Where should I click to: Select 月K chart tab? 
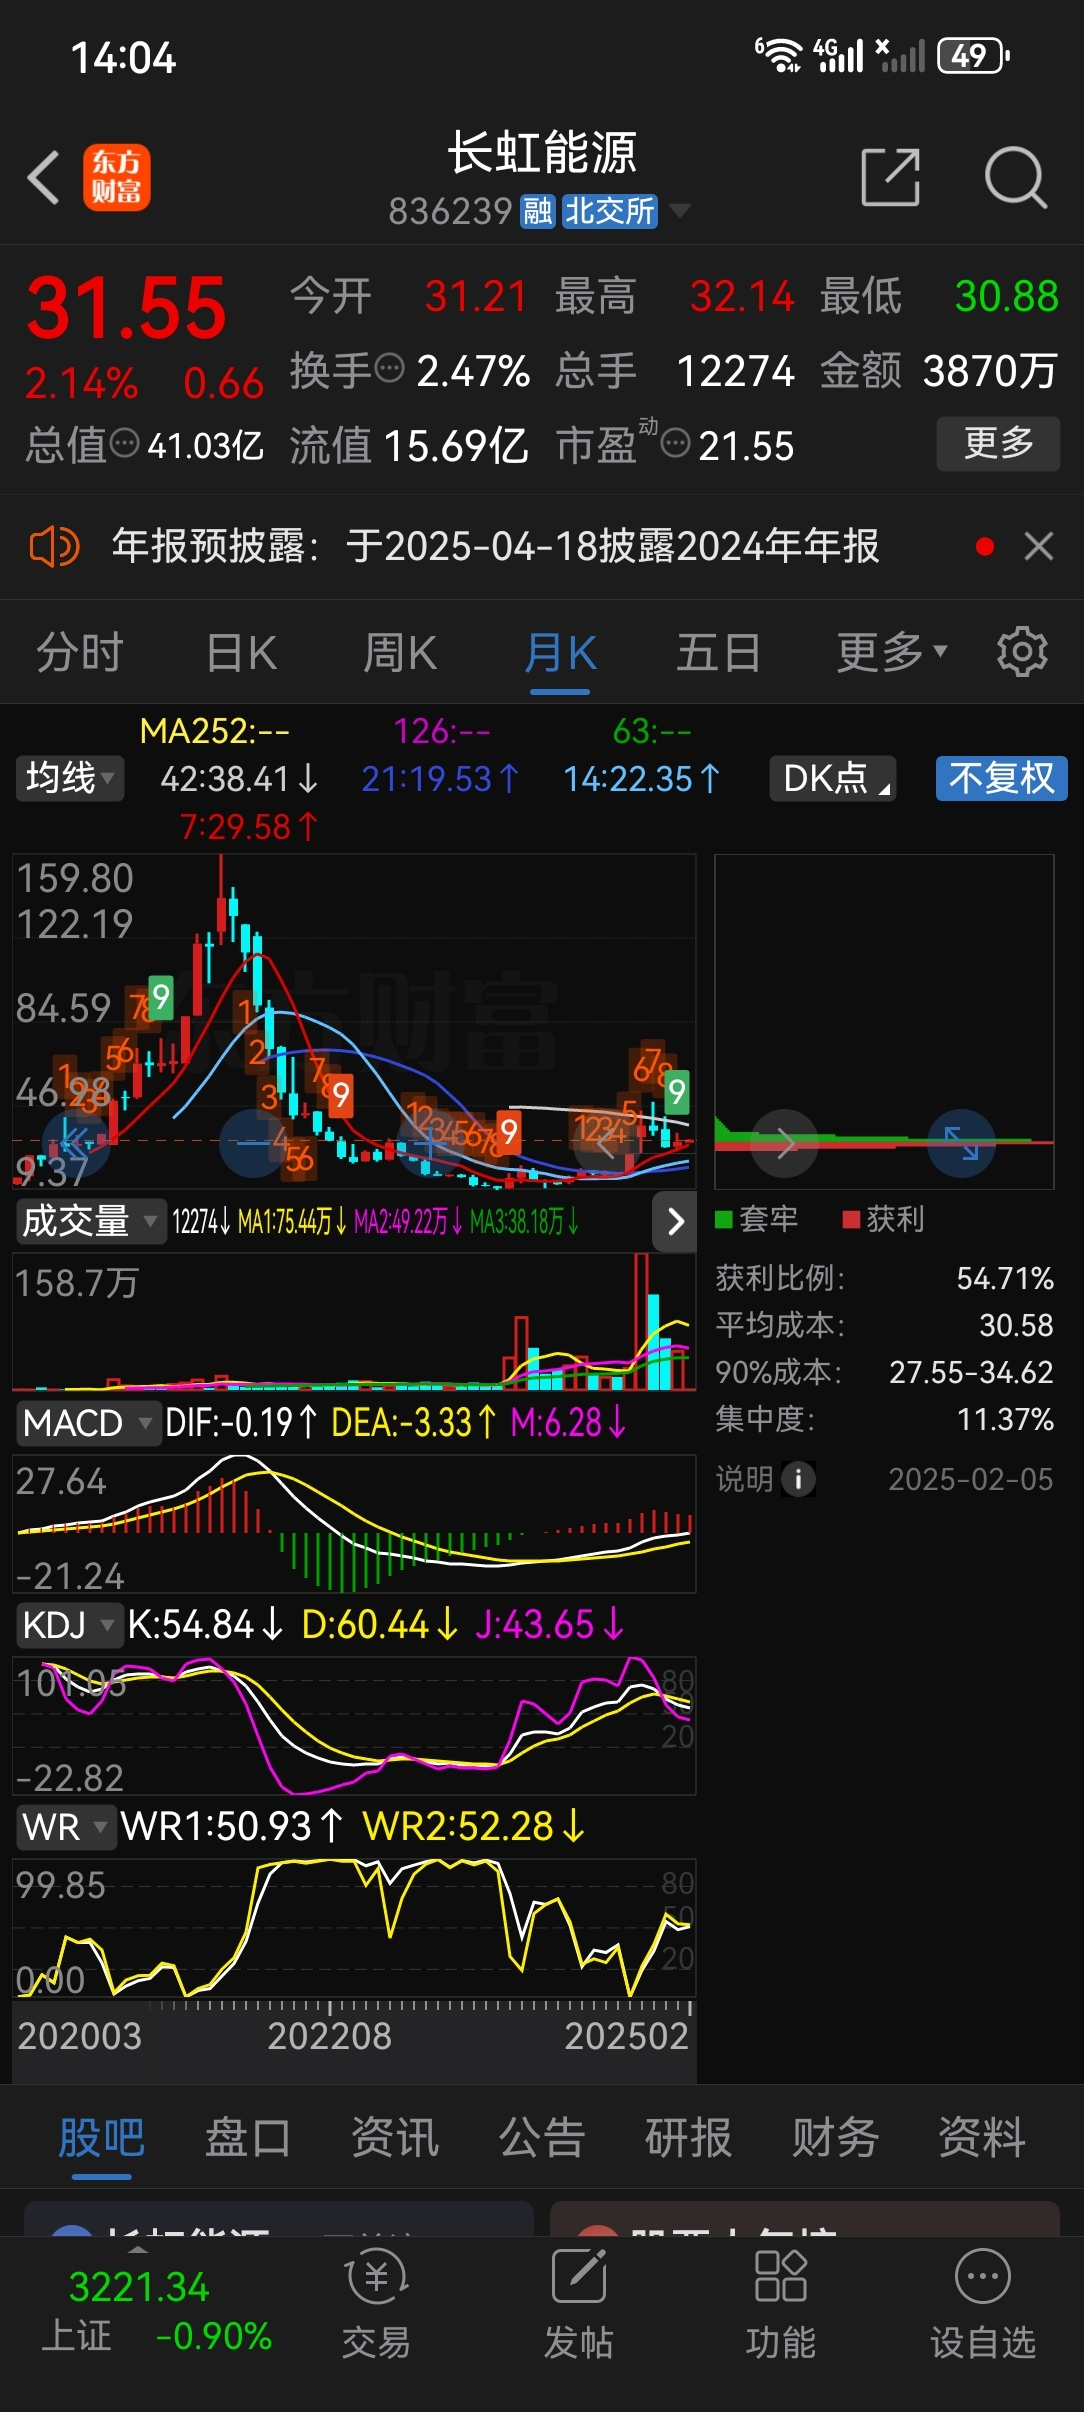click(x=560, y=652)
